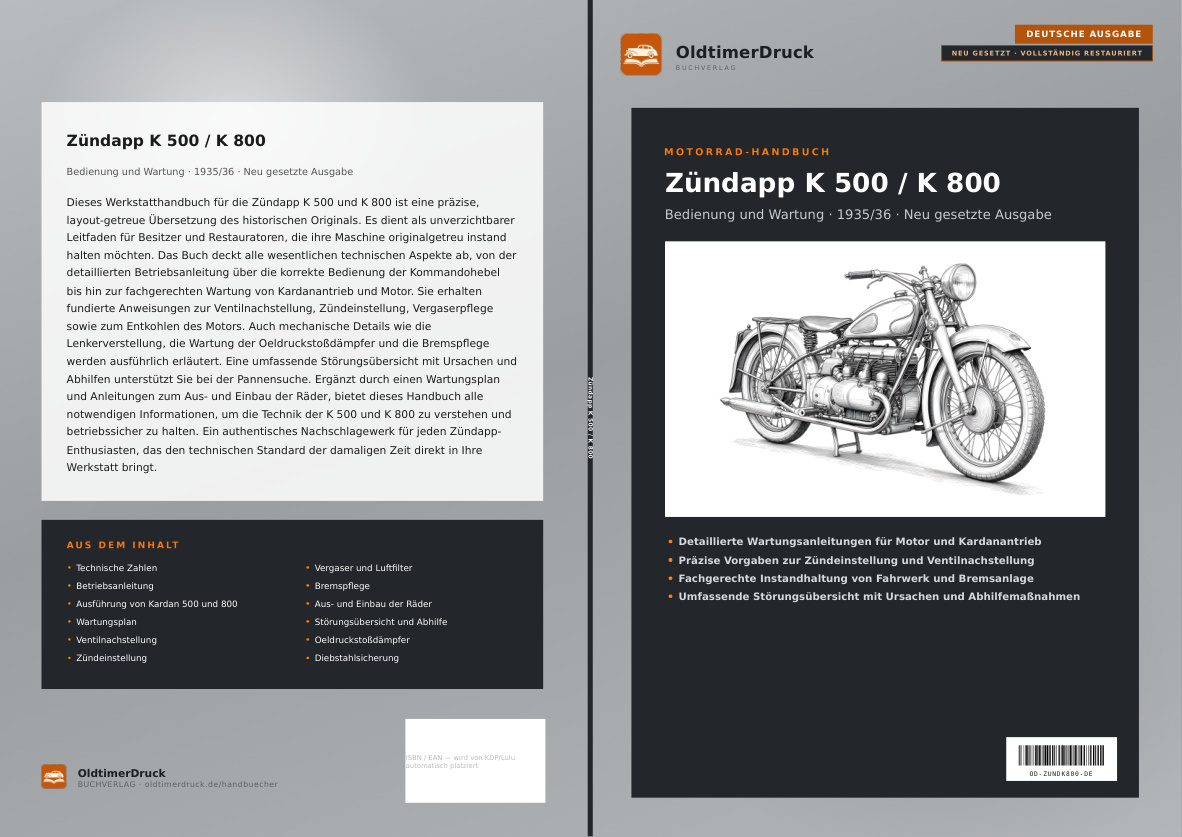Screen dimensions: 1182x837
Task: Select 'Ausführung von Kardan 500 und 800' entry
Action: 156,604
